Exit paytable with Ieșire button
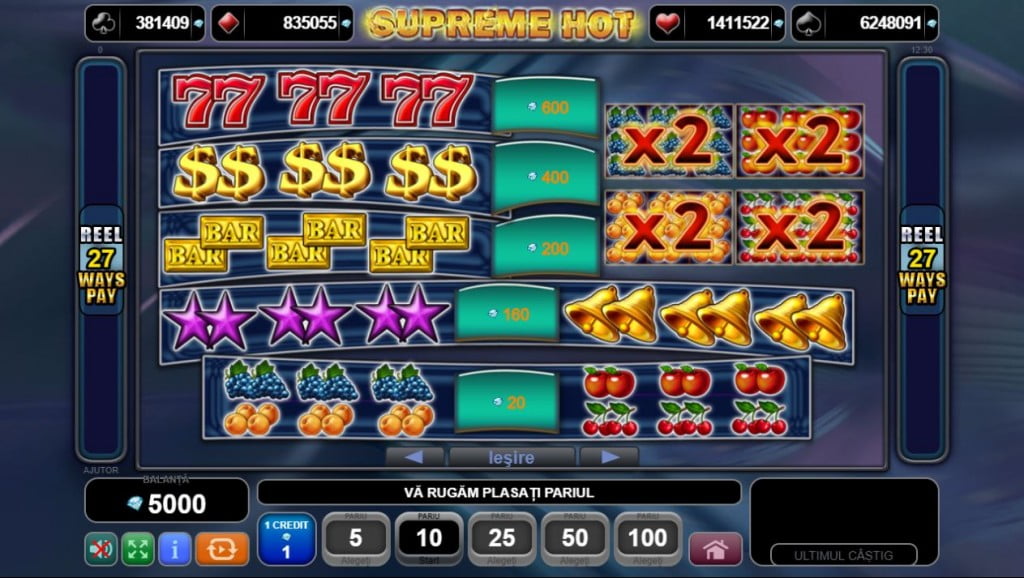The height and width of the screenshot is (578, 1024). pos(512,457)
